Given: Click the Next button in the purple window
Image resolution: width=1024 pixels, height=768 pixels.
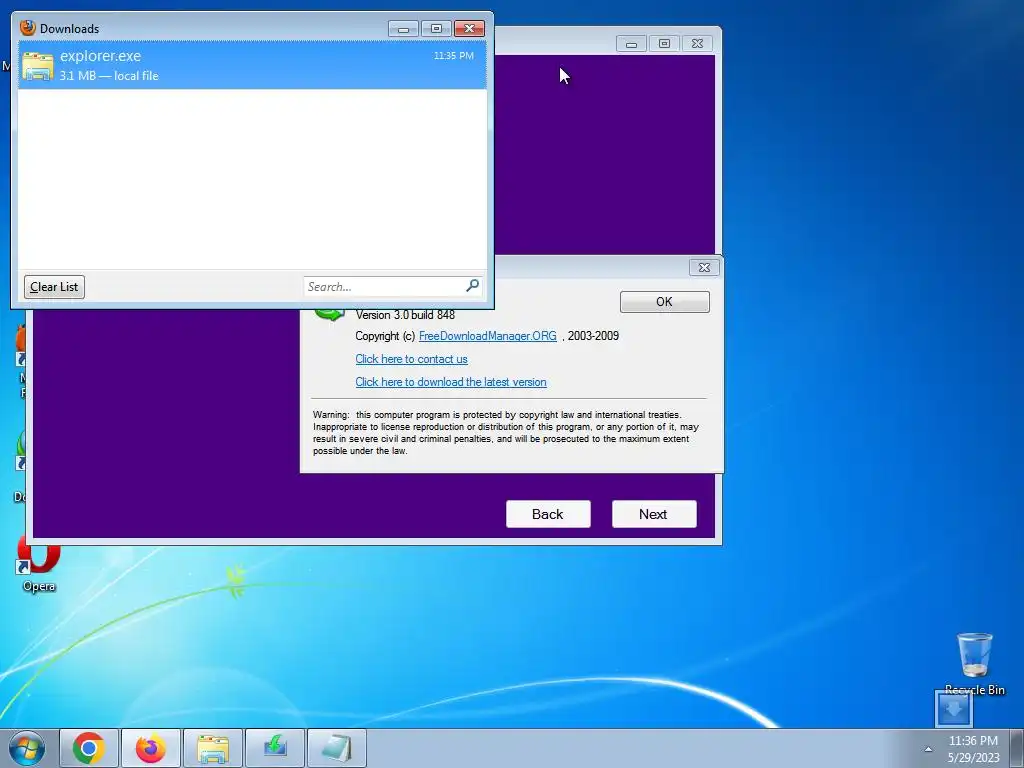Looking at the screenshot, I should pyautogui.click(x=654, y=514).
